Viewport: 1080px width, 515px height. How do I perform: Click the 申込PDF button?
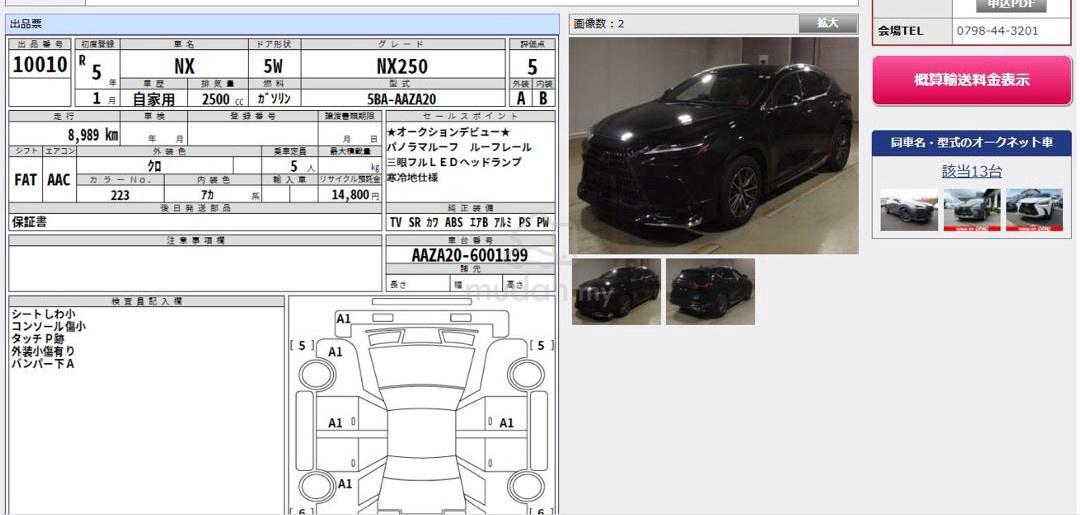point(1010,5)
